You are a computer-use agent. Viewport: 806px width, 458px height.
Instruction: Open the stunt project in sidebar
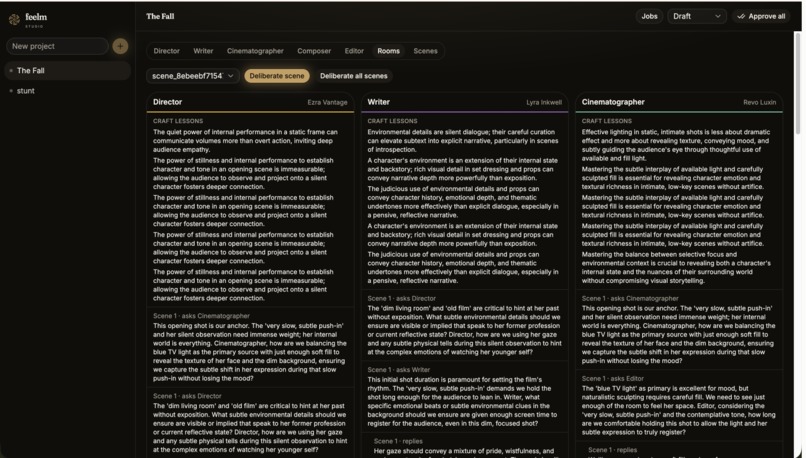(68, 91)
